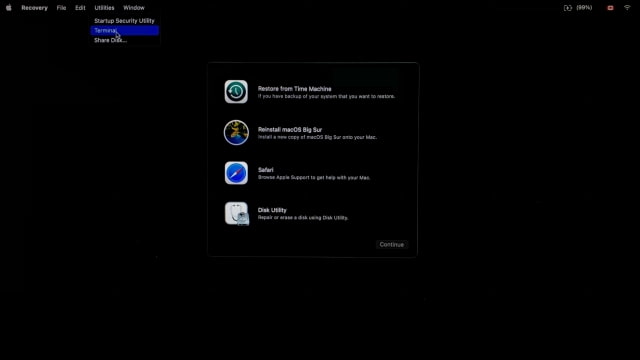The height and width of the screenshot is (360, 640).
Task: Click the macOS Big Sur installer icon
Action: (x=236, y=133)
